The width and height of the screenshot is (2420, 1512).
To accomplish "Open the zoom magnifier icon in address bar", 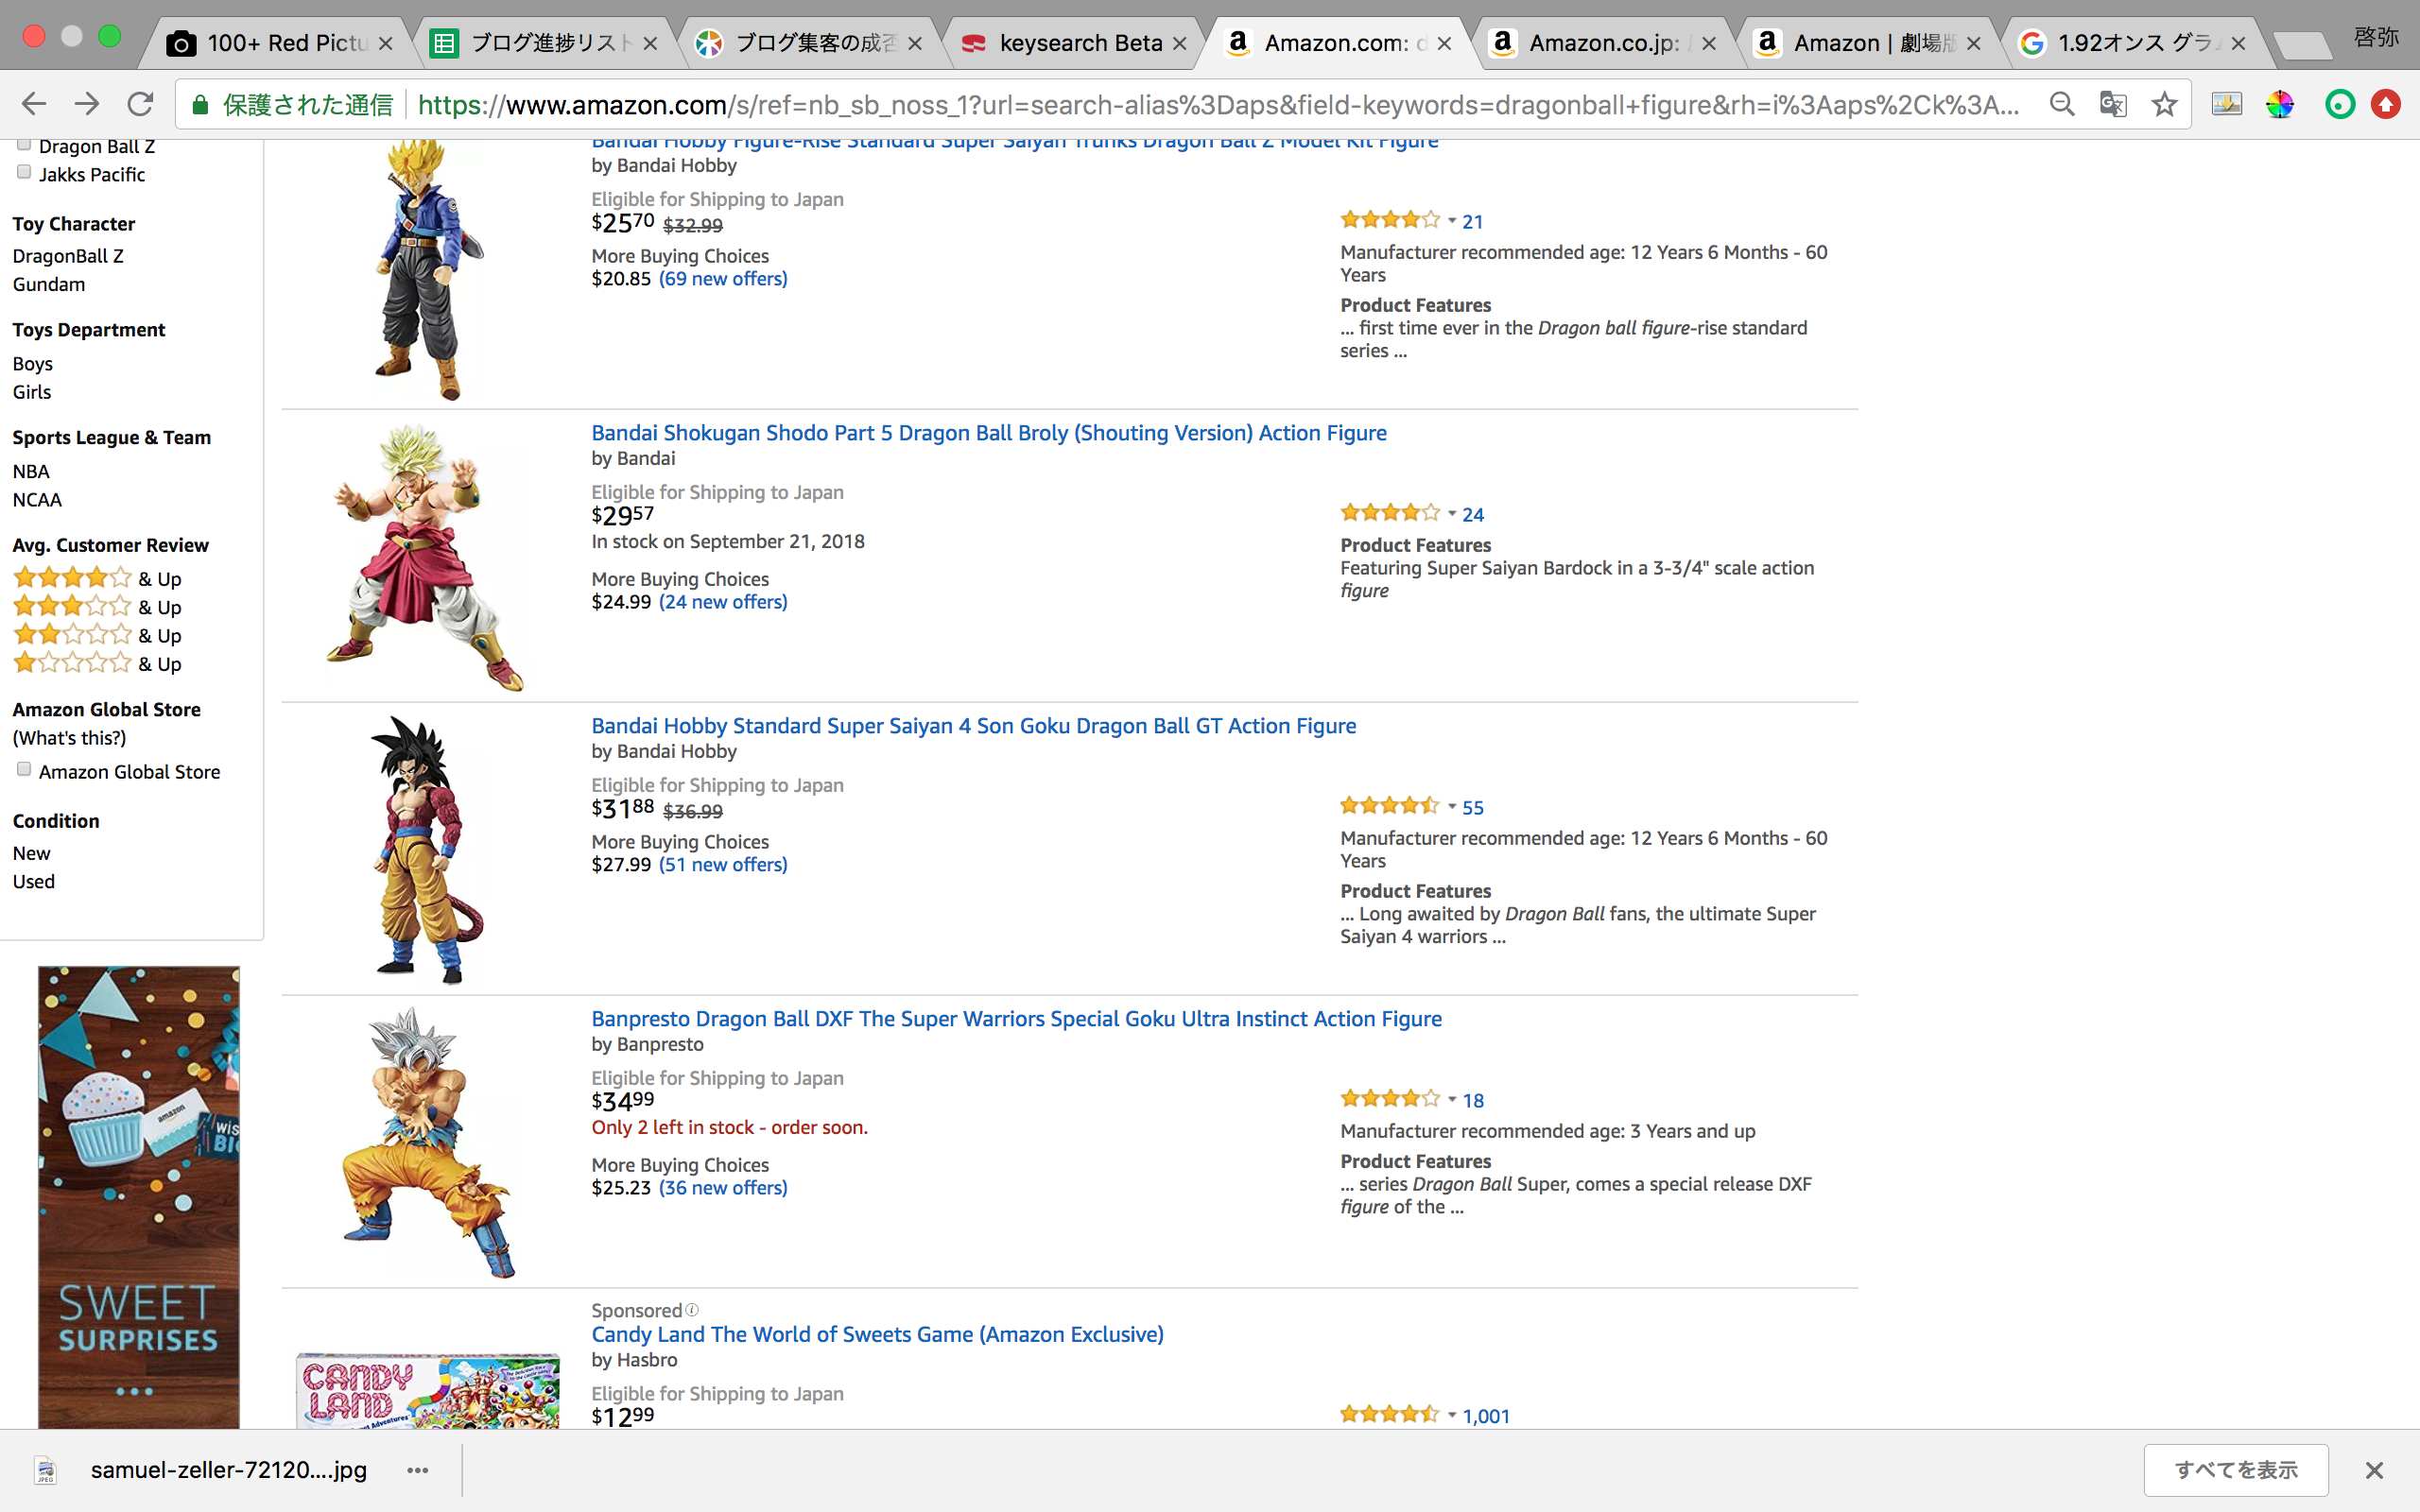I will [2061, 104].
